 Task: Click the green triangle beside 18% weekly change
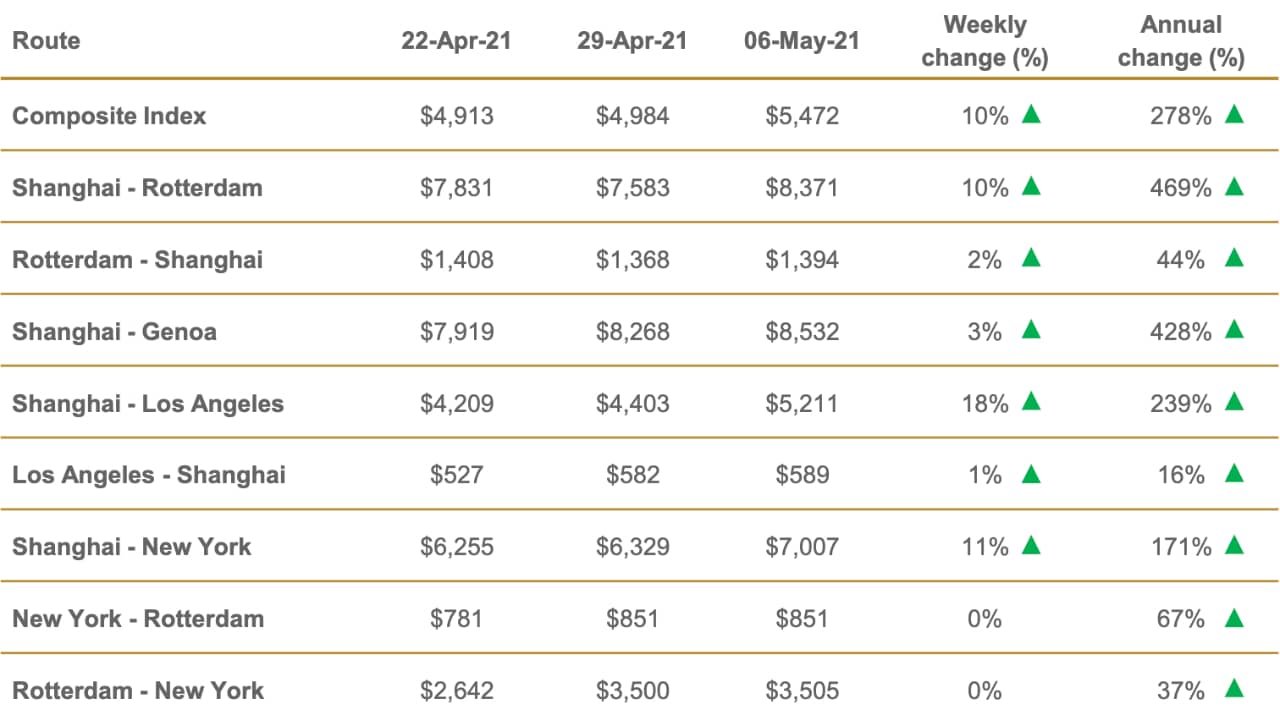pos(1031,402)
